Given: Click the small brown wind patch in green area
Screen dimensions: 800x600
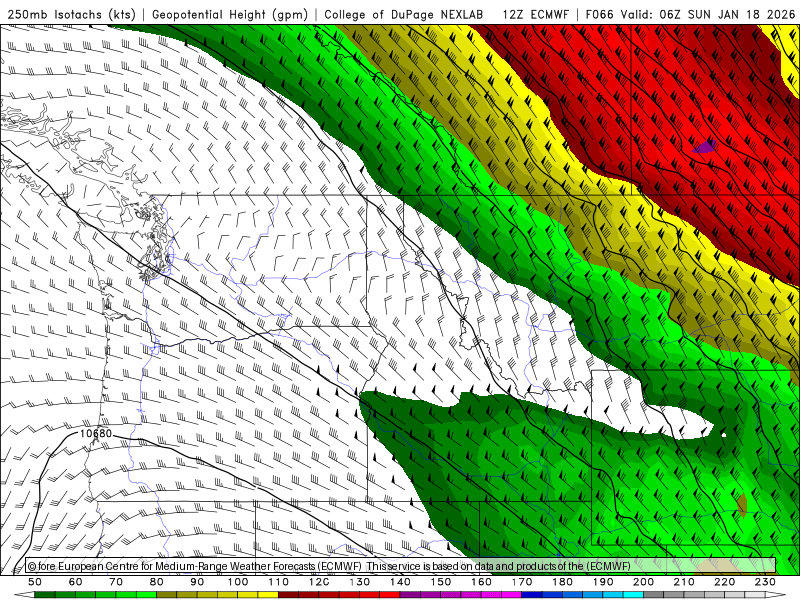Looking at the screenshot, I should coord(742,504).
